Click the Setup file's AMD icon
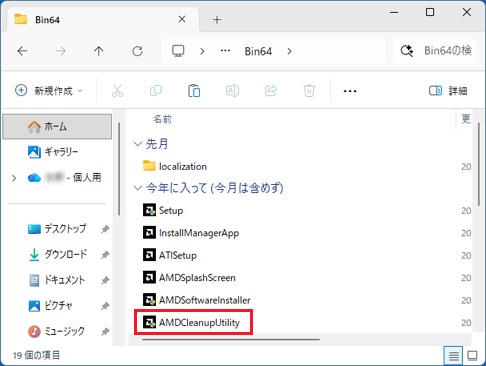Image resolution: width=486 pixels, height=366 pixels. pos(149,210)
